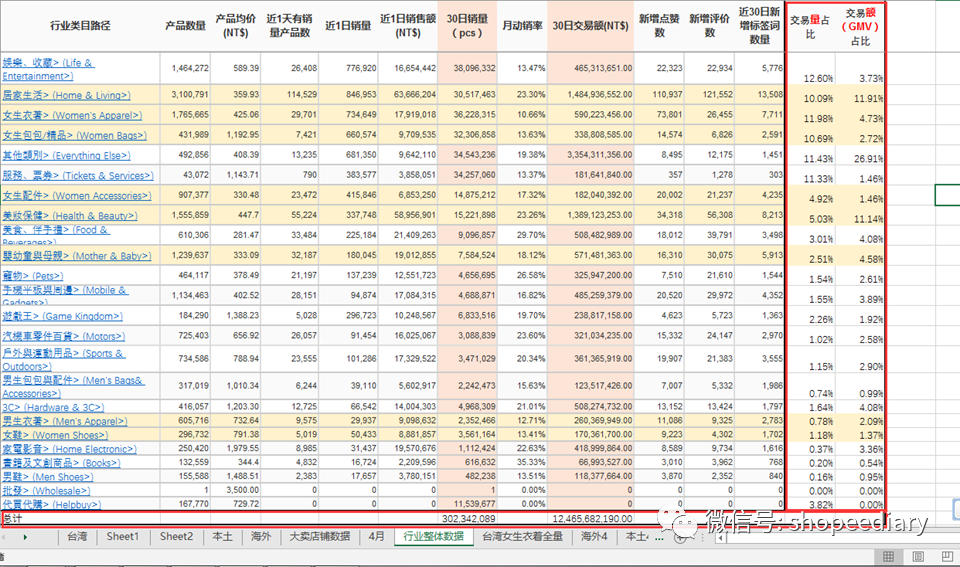Select cell with value 3,100,791
Image resolution: width=960 pixels, height=567 pixels.
tap(186, 95)
